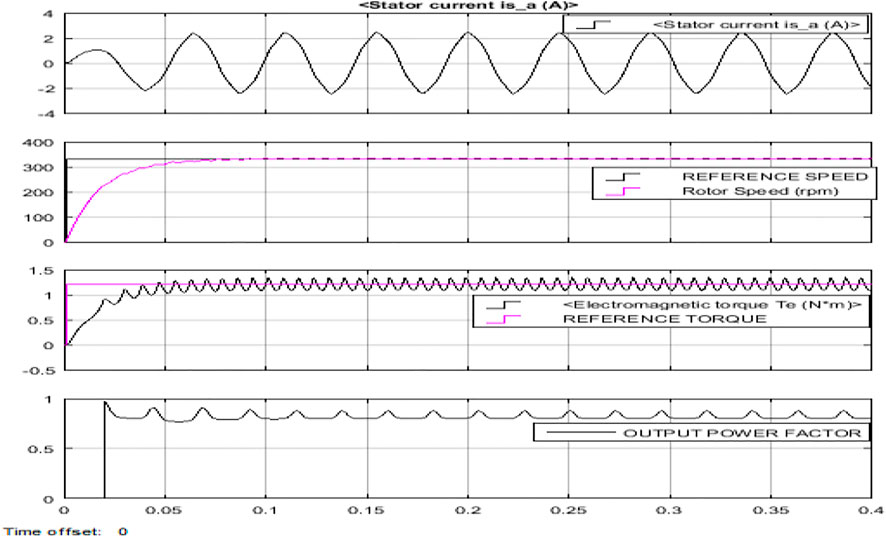886x538 pixels.
Task: Click the 1.5 tick on the torque axis
Action: 41,270
